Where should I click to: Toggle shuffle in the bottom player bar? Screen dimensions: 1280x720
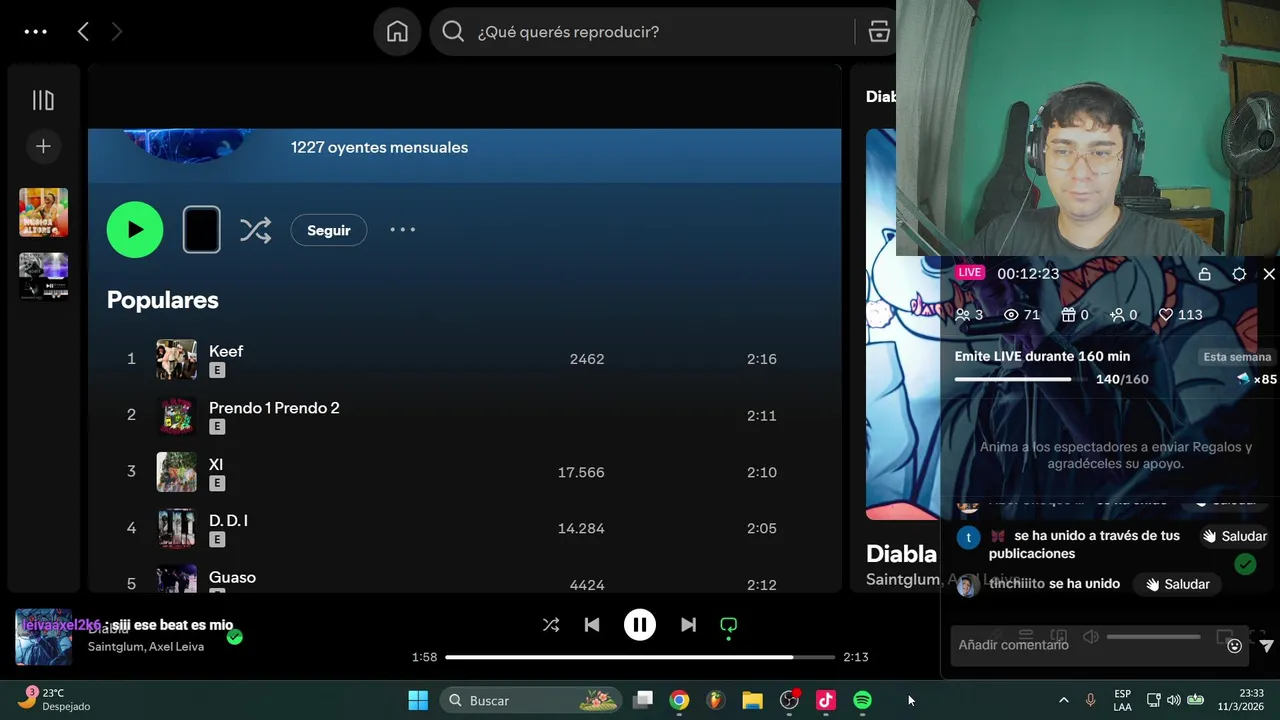click(x=551, y=625)
